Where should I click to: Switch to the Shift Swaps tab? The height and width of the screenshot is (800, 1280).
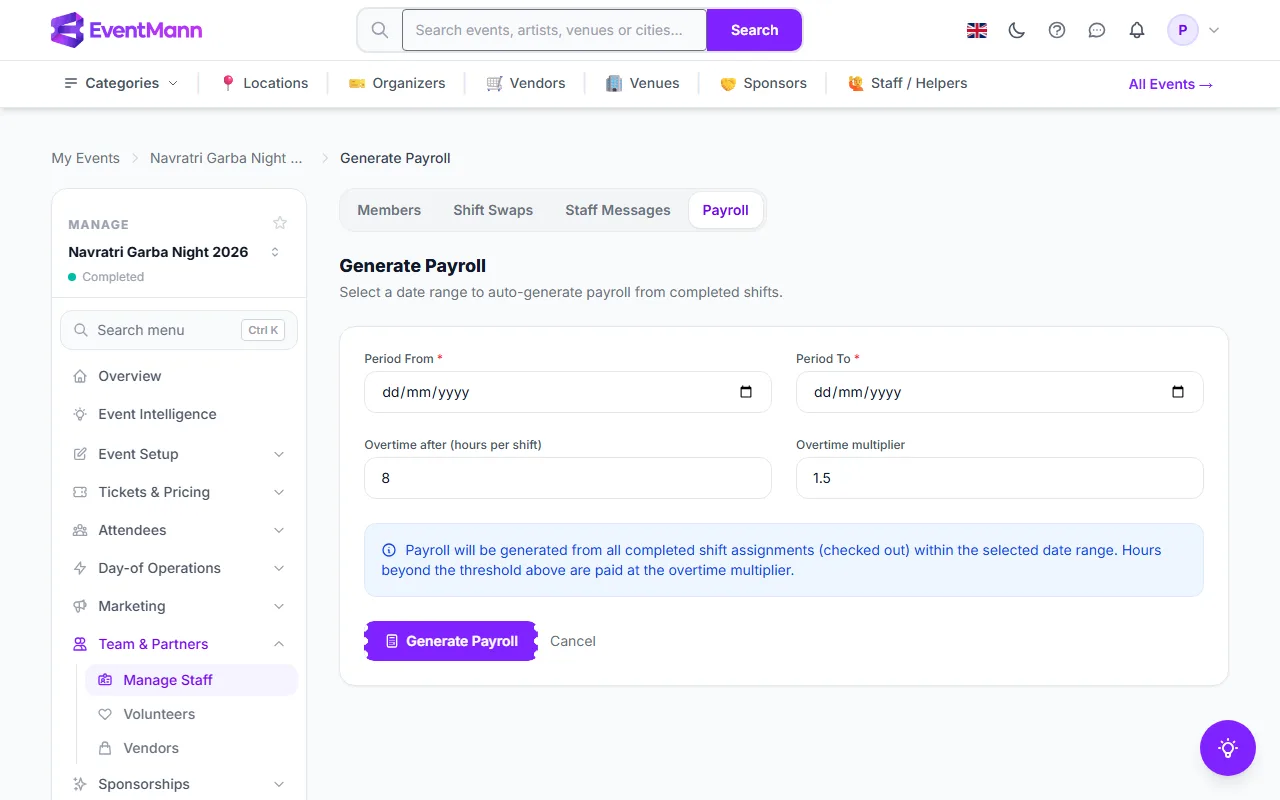coord(493,210)
